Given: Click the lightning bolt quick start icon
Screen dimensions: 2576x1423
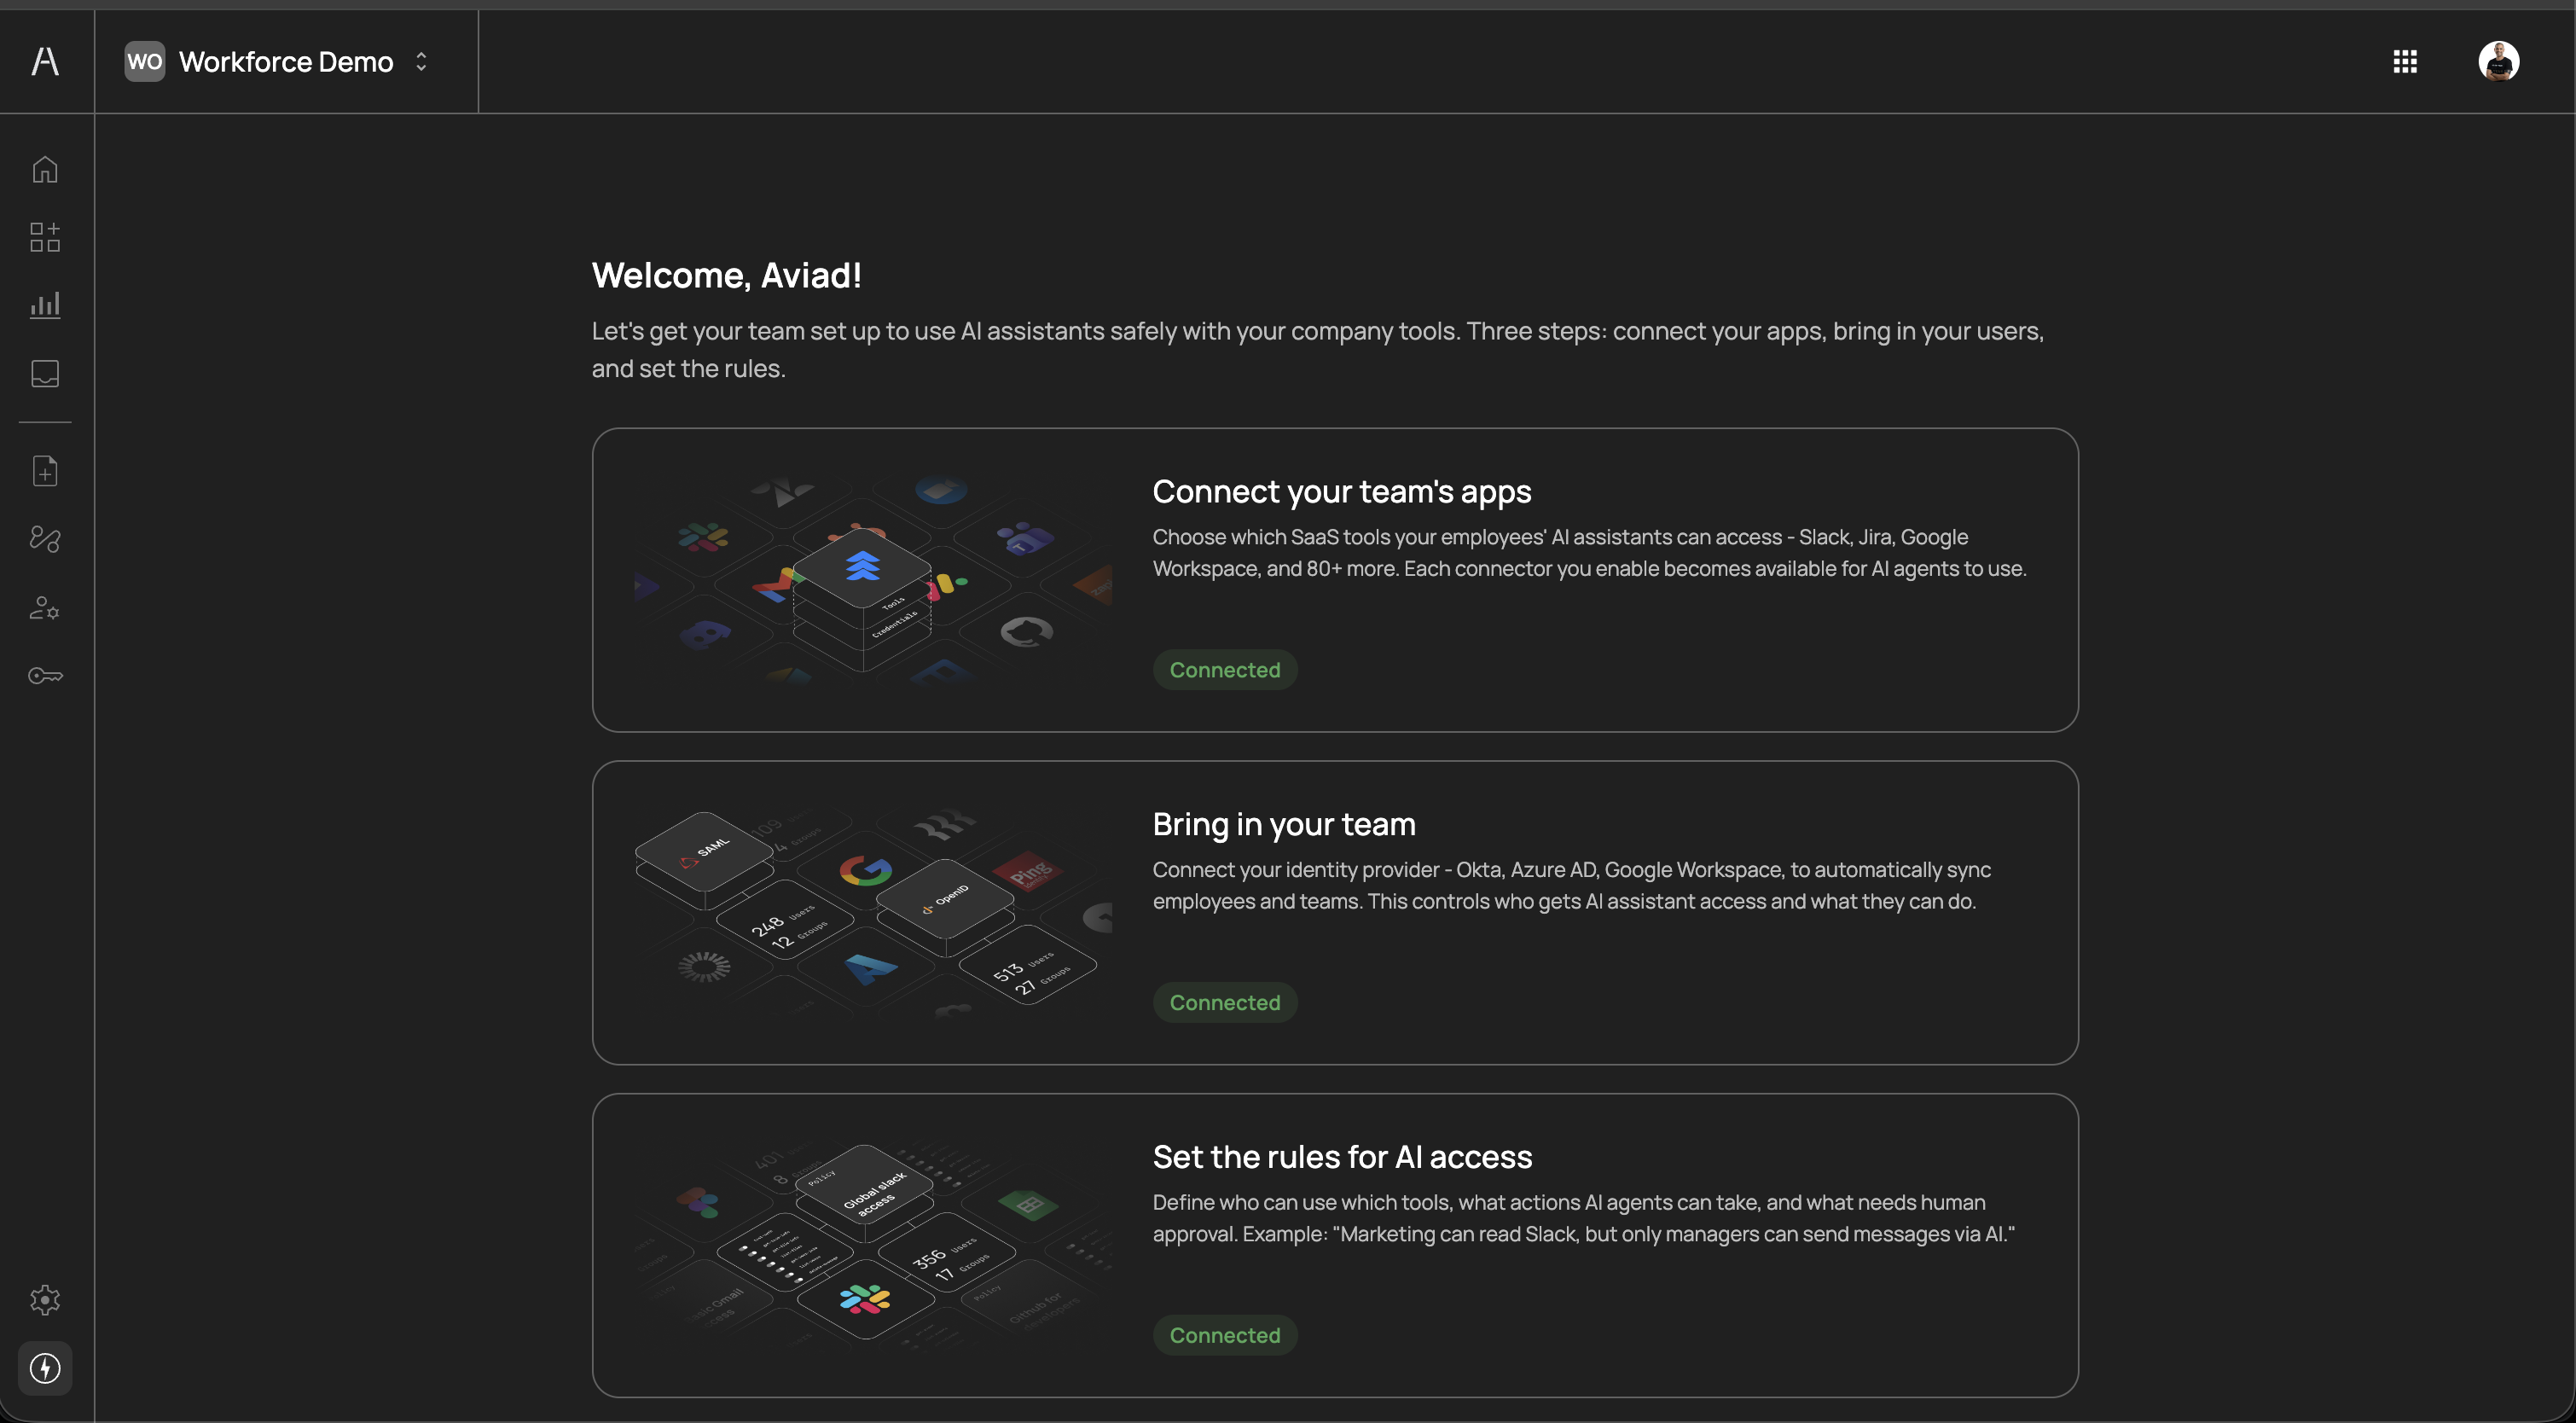Looking at the screenshot, I should (x=45, y=1367).
